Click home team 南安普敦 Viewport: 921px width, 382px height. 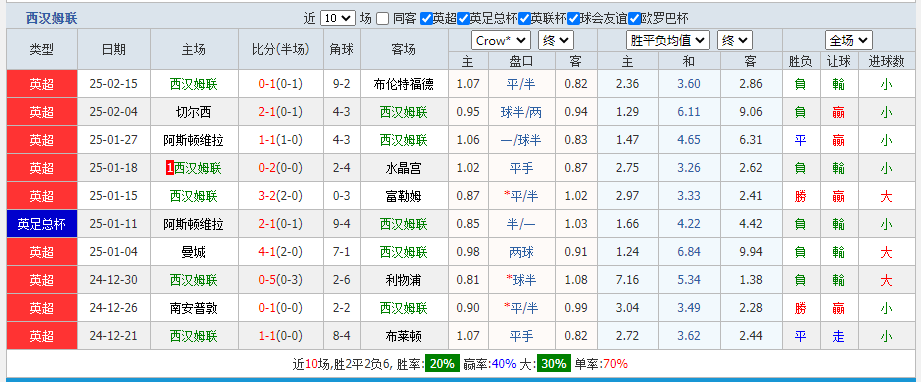tap(194, 308)
